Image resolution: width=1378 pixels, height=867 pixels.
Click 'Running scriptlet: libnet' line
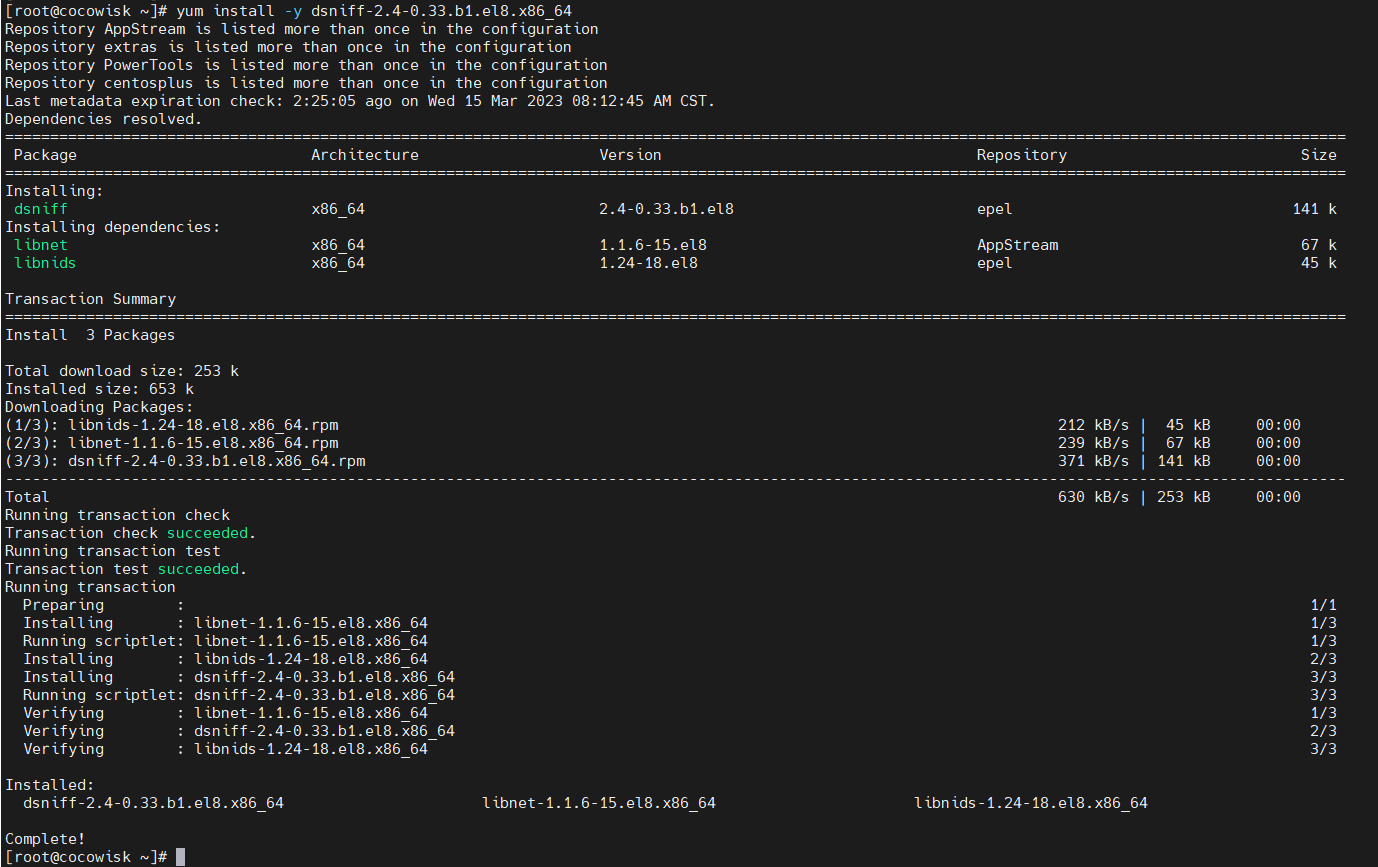pyautogui.click(x=680, y=641)
